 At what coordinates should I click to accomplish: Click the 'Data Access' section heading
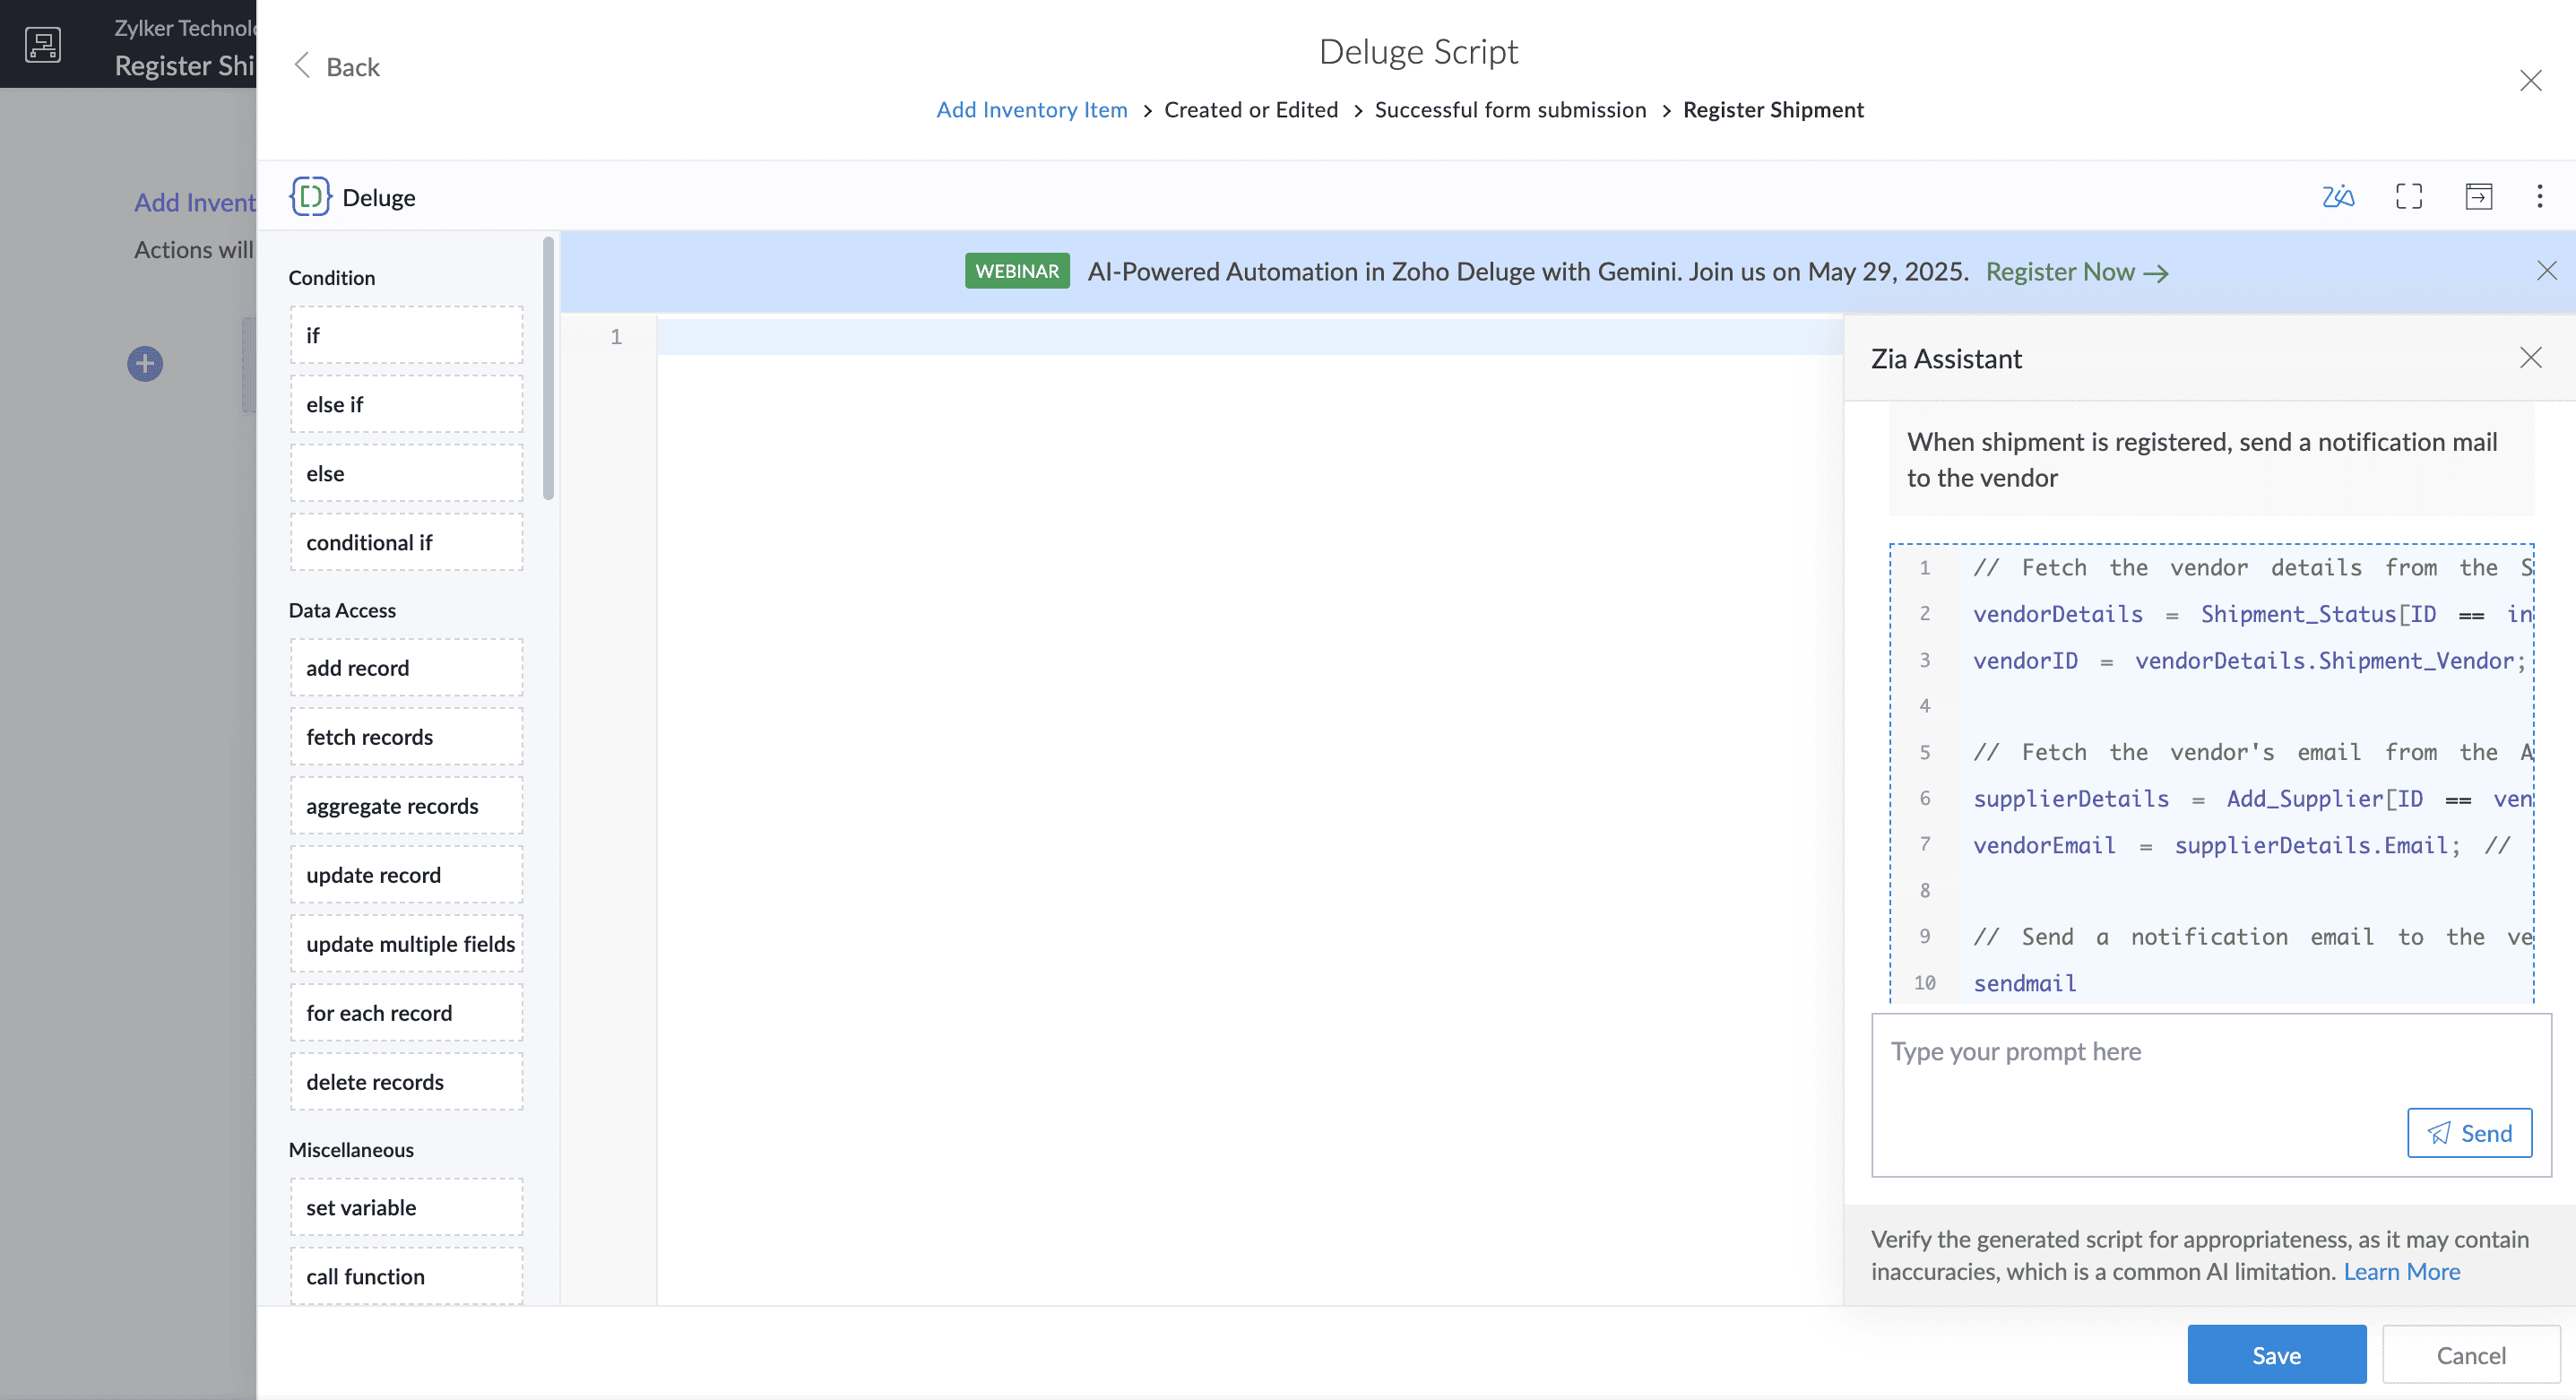(x=342, y=610)
